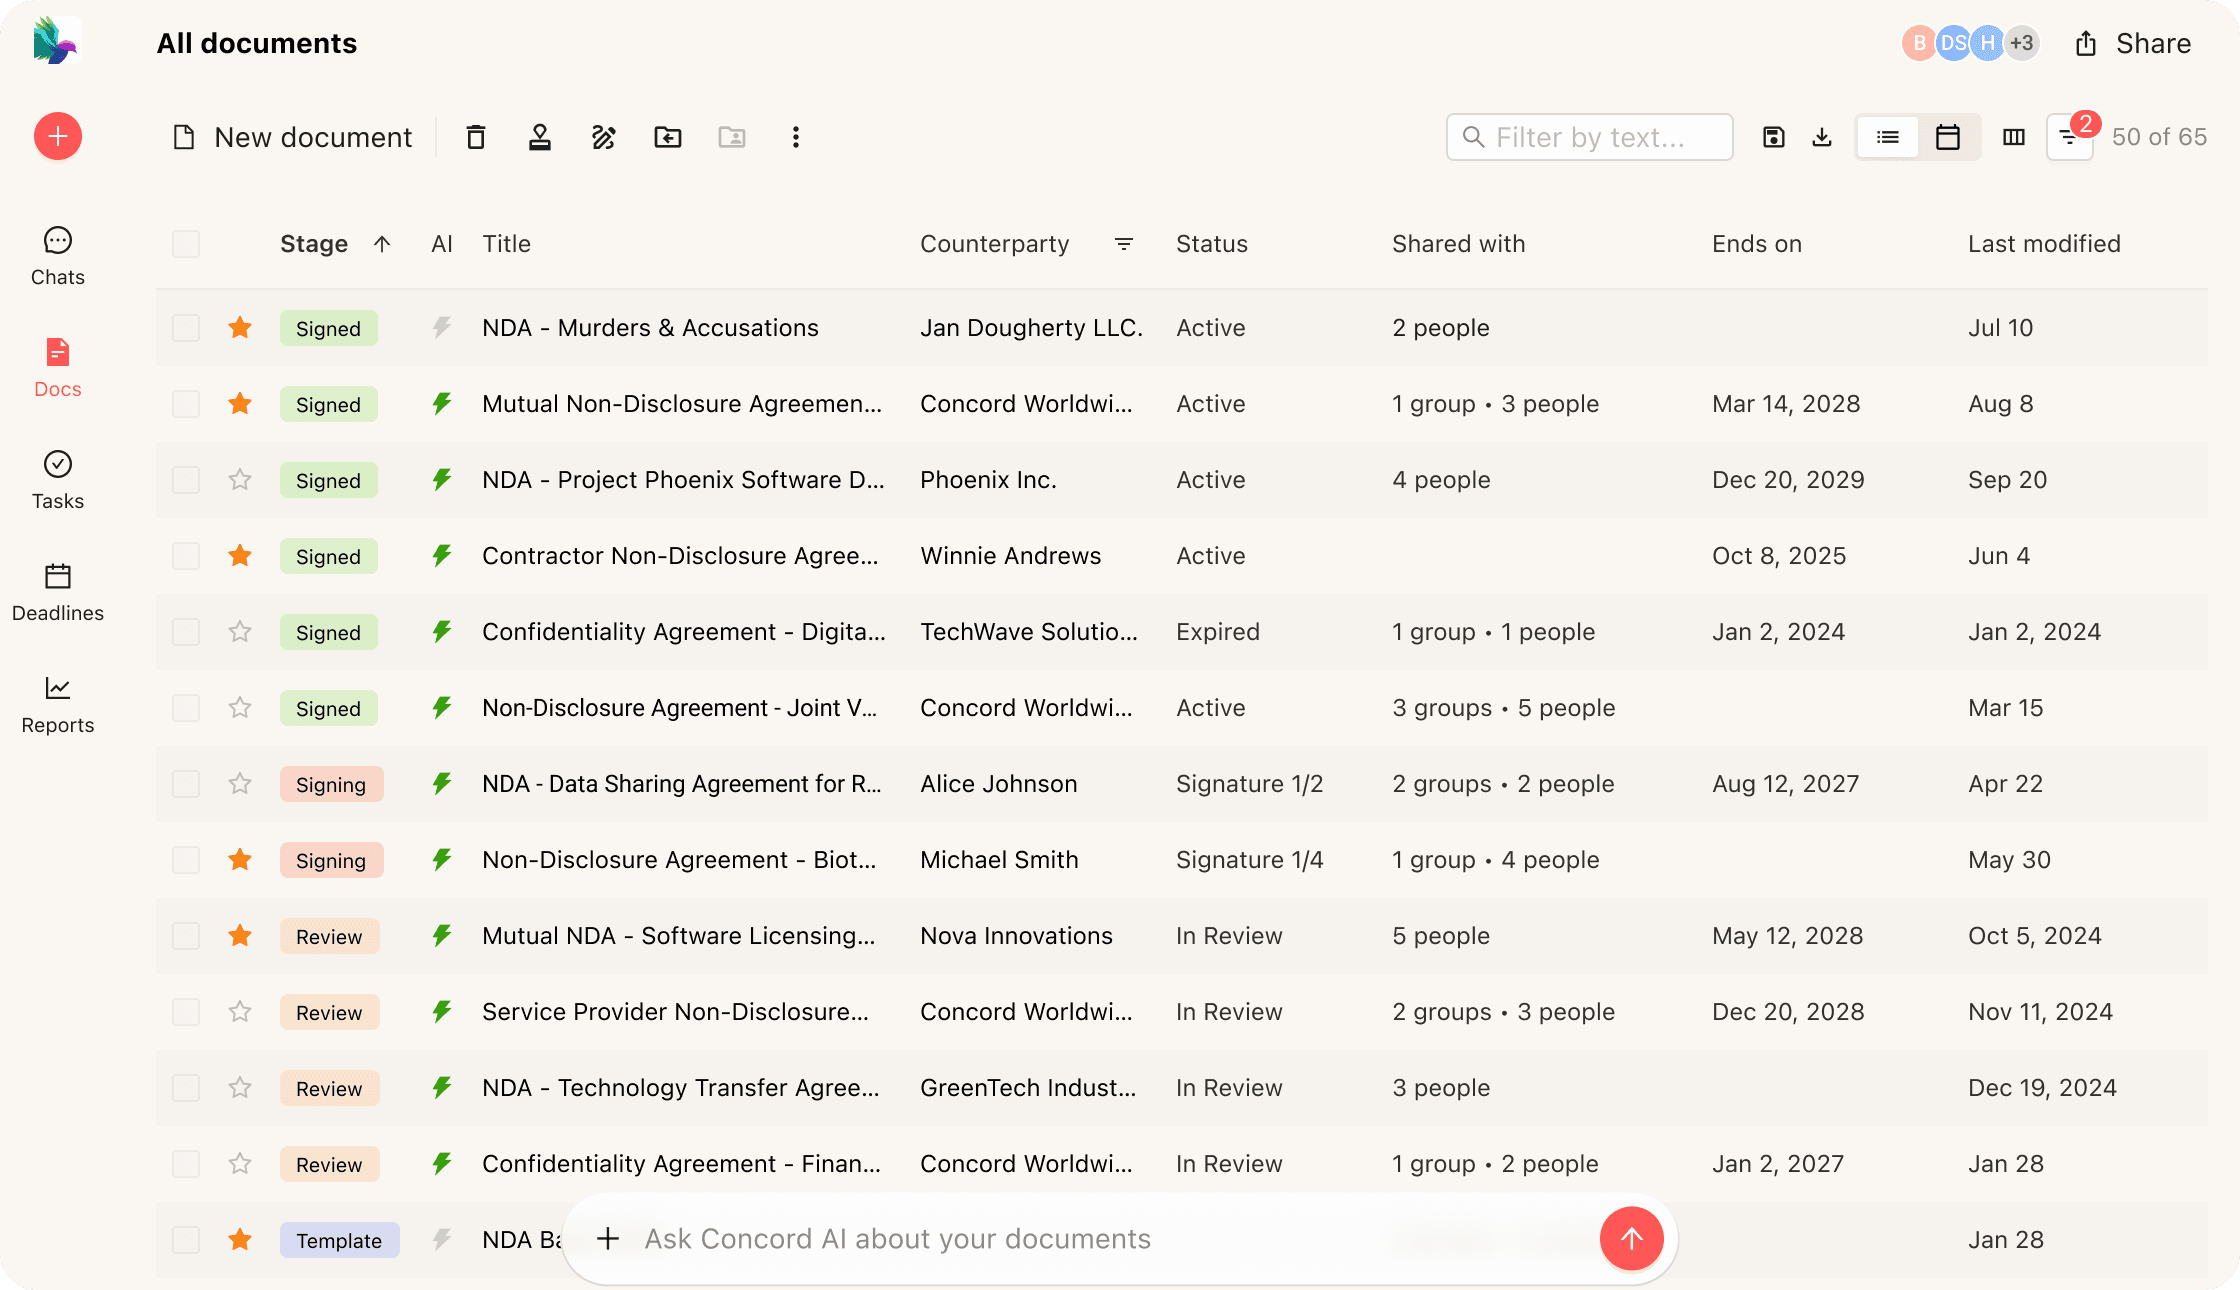This screenshot has width=2240, height=1290.
Task: Open the columns layout icon
Action: pyautogui.click(x=2014, y=137)
